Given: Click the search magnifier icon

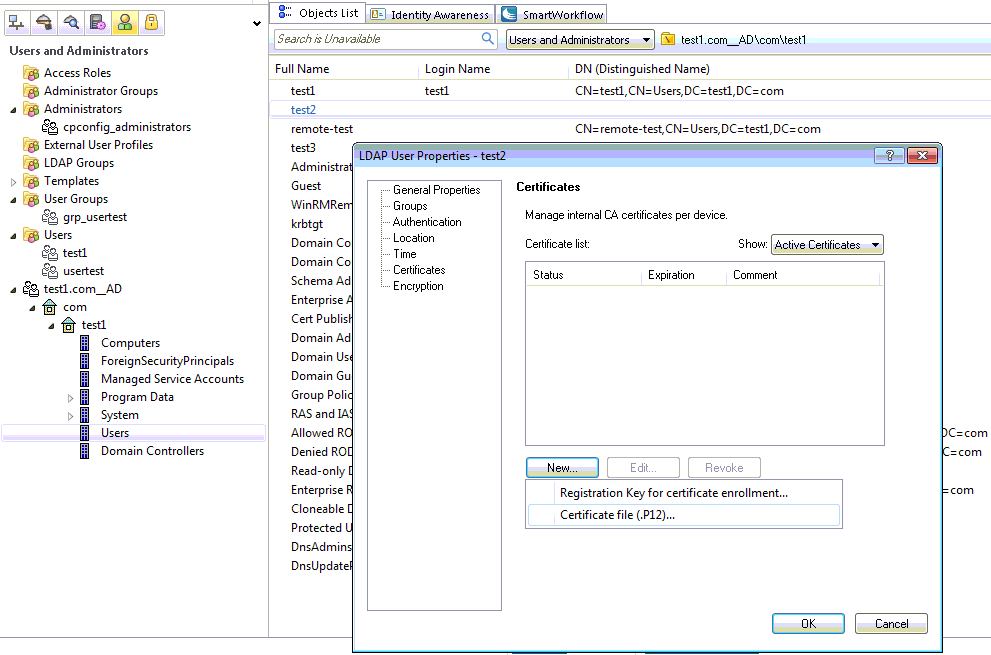Looking at the screenshot, I should 487,39.
